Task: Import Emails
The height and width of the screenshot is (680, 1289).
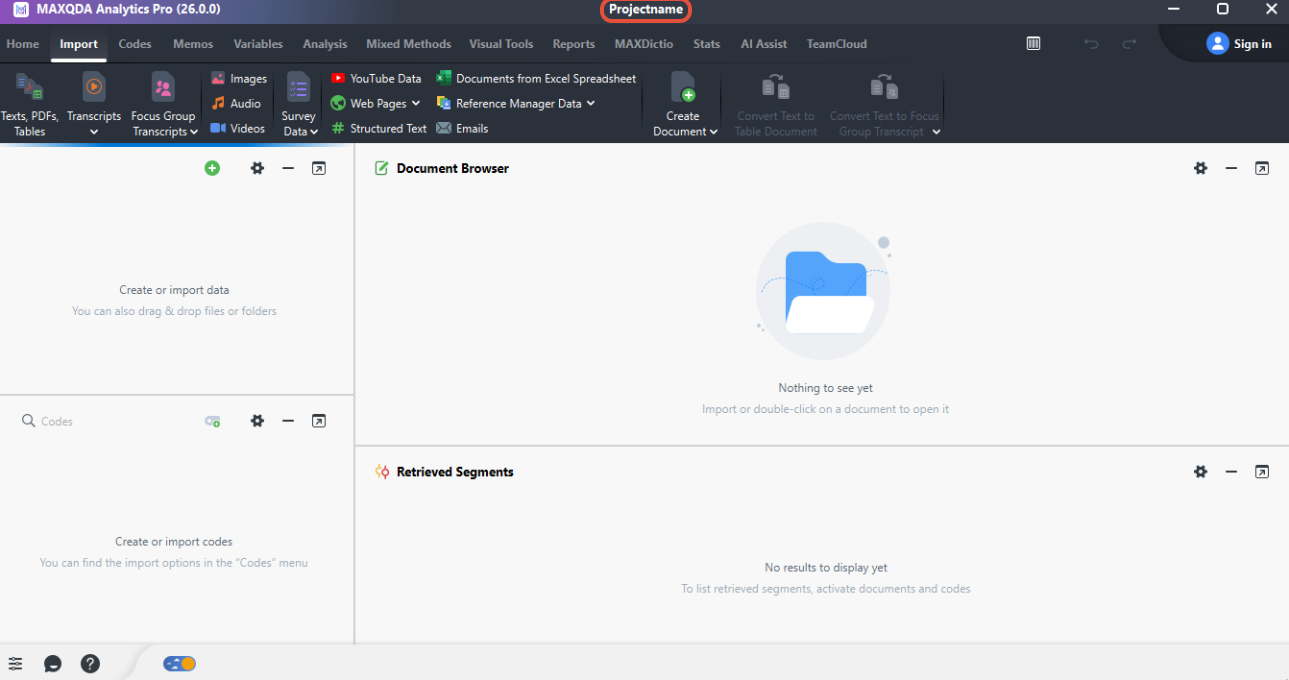Action: click(462, 129)
